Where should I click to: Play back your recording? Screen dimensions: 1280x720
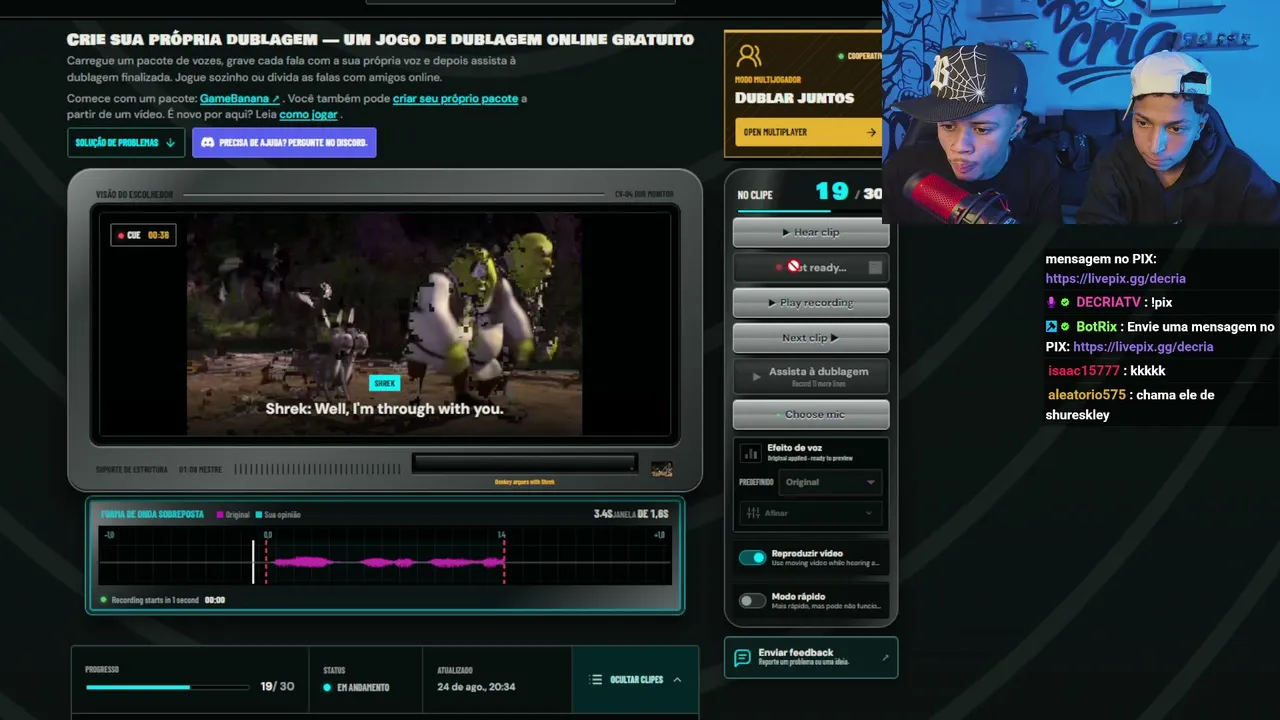[811, 302]
